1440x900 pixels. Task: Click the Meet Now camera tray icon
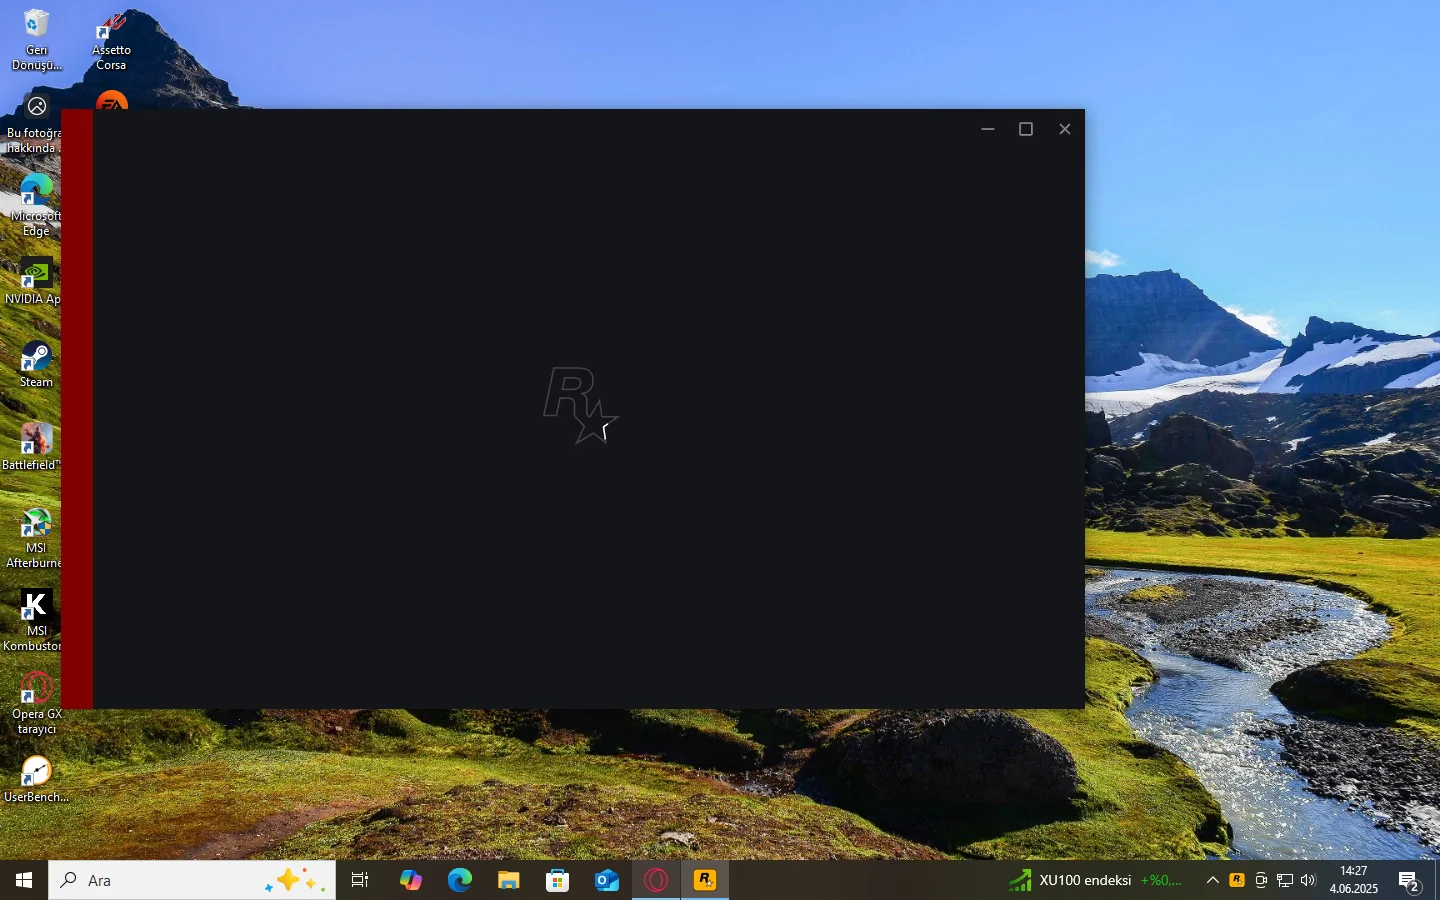click(1261, 880)
